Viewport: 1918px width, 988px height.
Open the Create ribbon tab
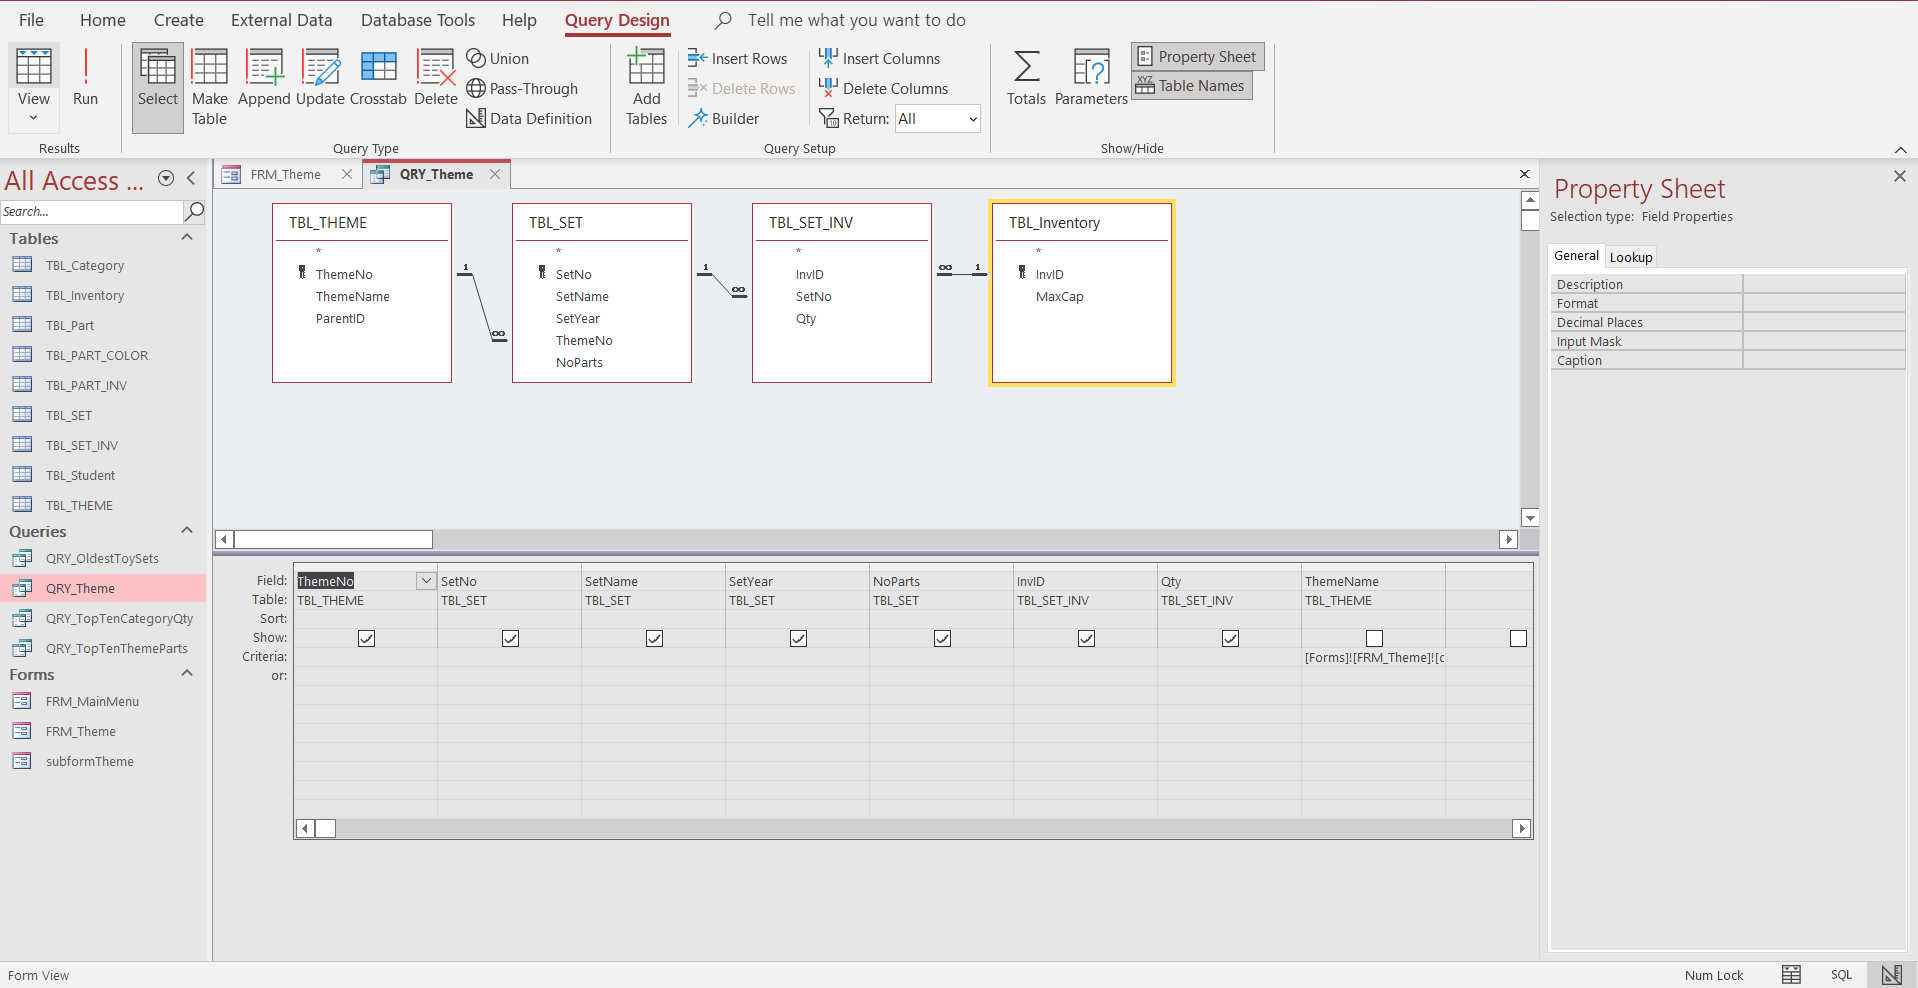click(178, 19)
